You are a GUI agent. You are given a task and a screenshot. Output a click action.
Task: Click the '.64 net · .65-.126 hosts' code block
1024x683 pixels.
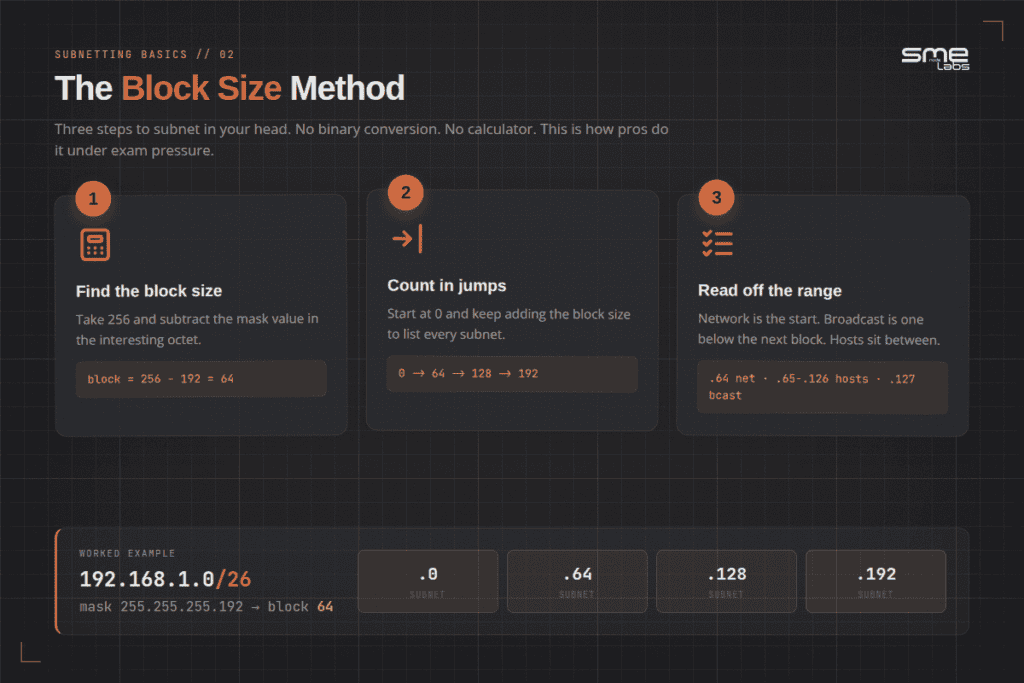pos(822,387)
